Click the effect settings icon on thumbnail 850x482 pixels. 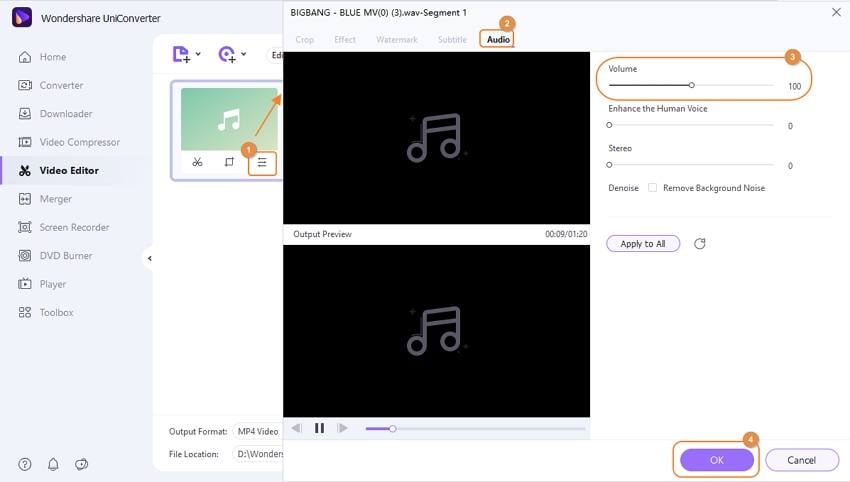pos(262,163)
